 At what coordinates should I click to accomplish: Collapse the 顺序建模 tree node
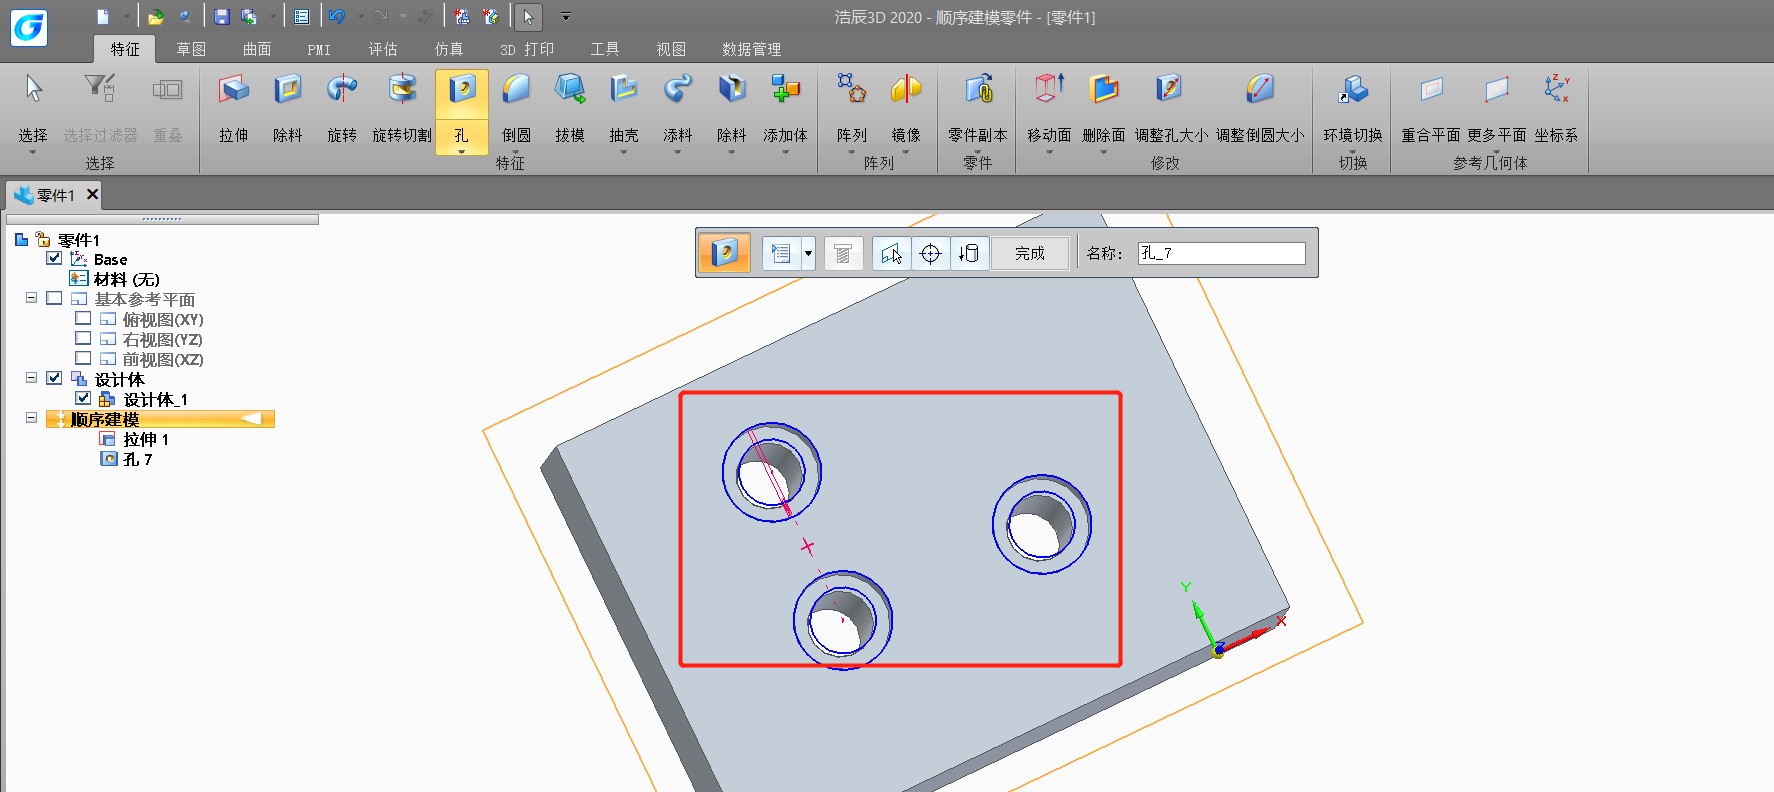[x=31, y=418]
